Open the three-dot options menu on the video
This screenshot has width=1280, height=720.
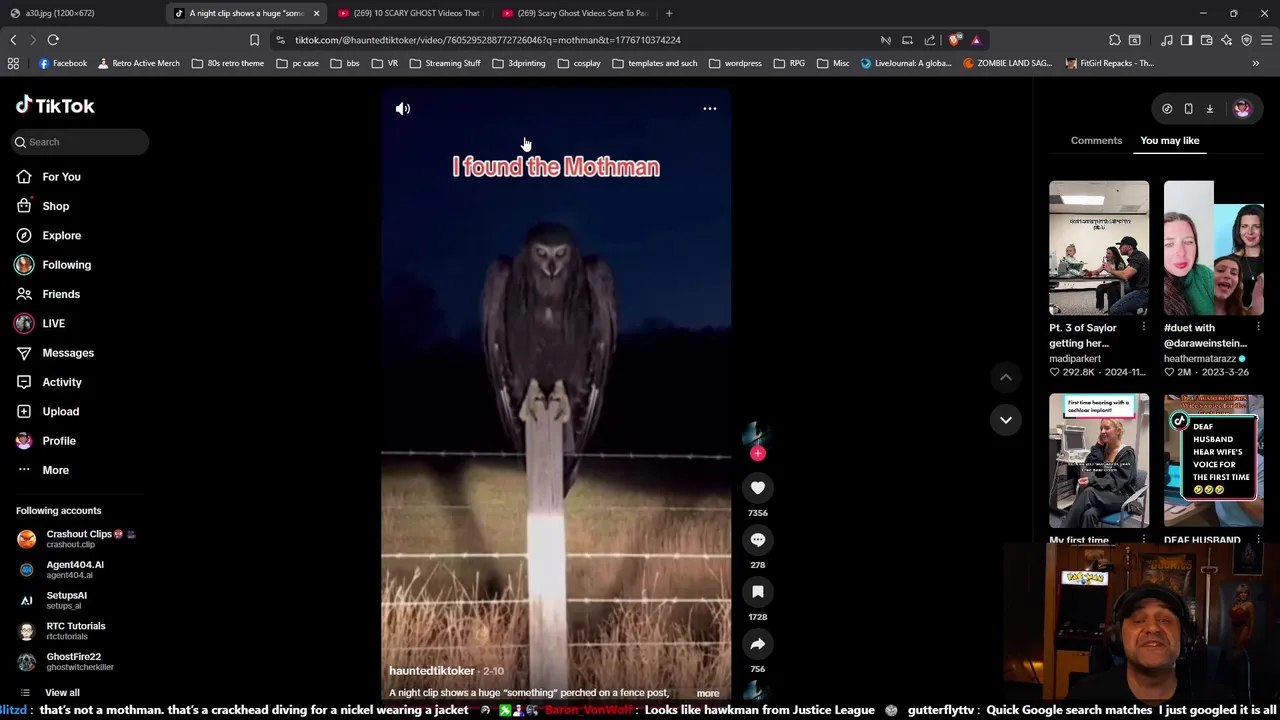pyautogui.click(x=709, y=109)
